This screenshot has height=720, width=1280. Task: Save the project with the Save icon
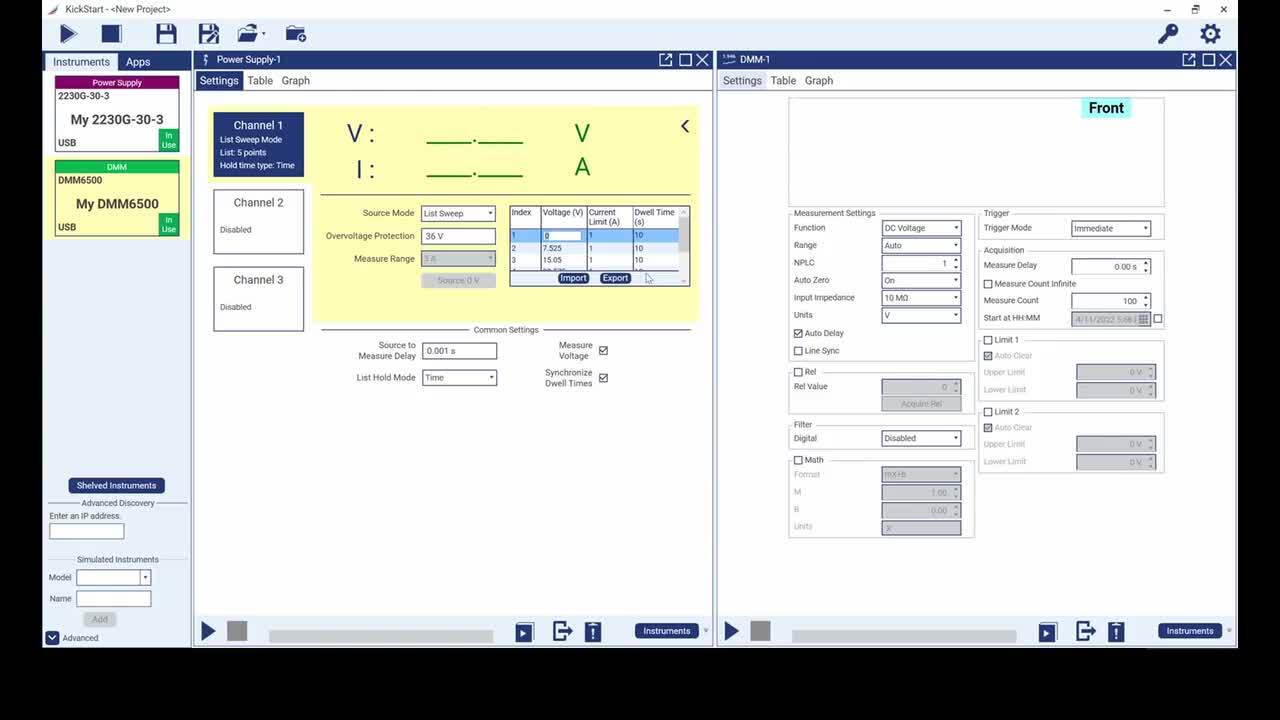point(165,33)
